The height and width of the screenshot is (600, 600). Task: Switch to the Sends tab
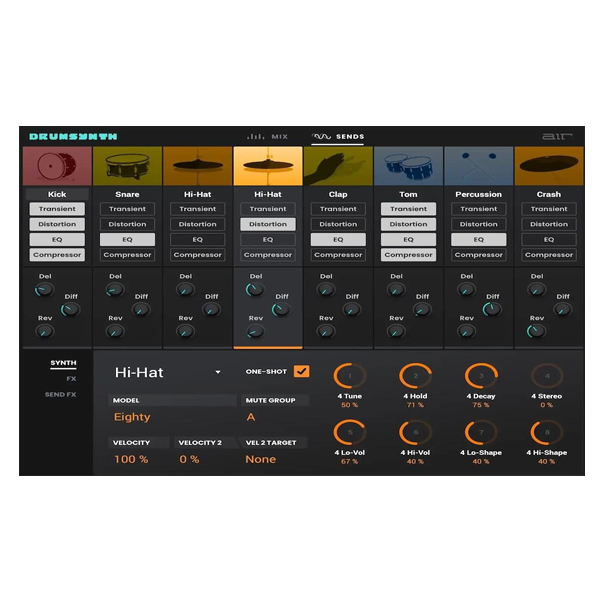[x=338, y=137]
